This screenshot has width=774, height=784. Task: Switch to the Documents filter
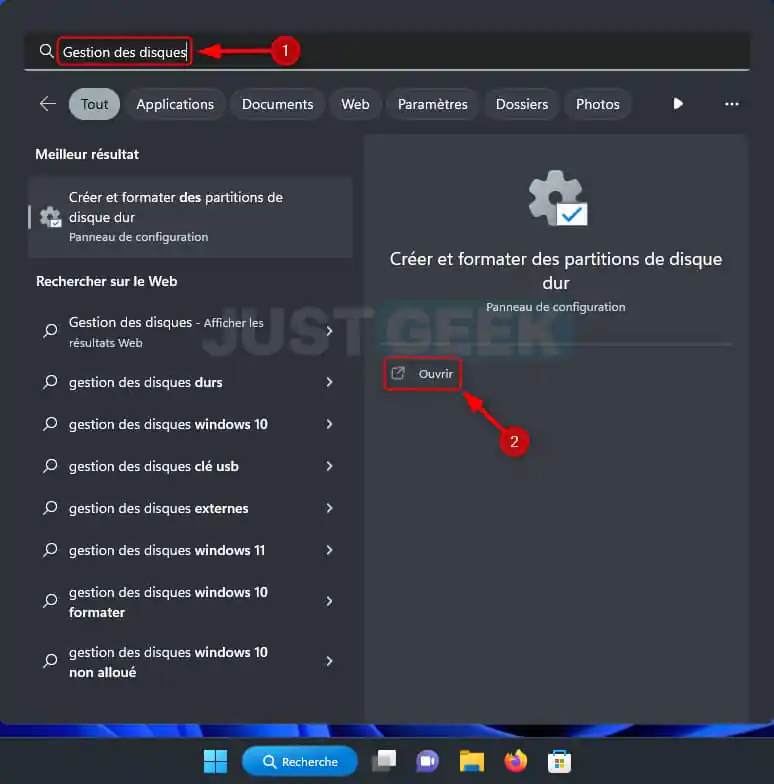pos(278,104)
